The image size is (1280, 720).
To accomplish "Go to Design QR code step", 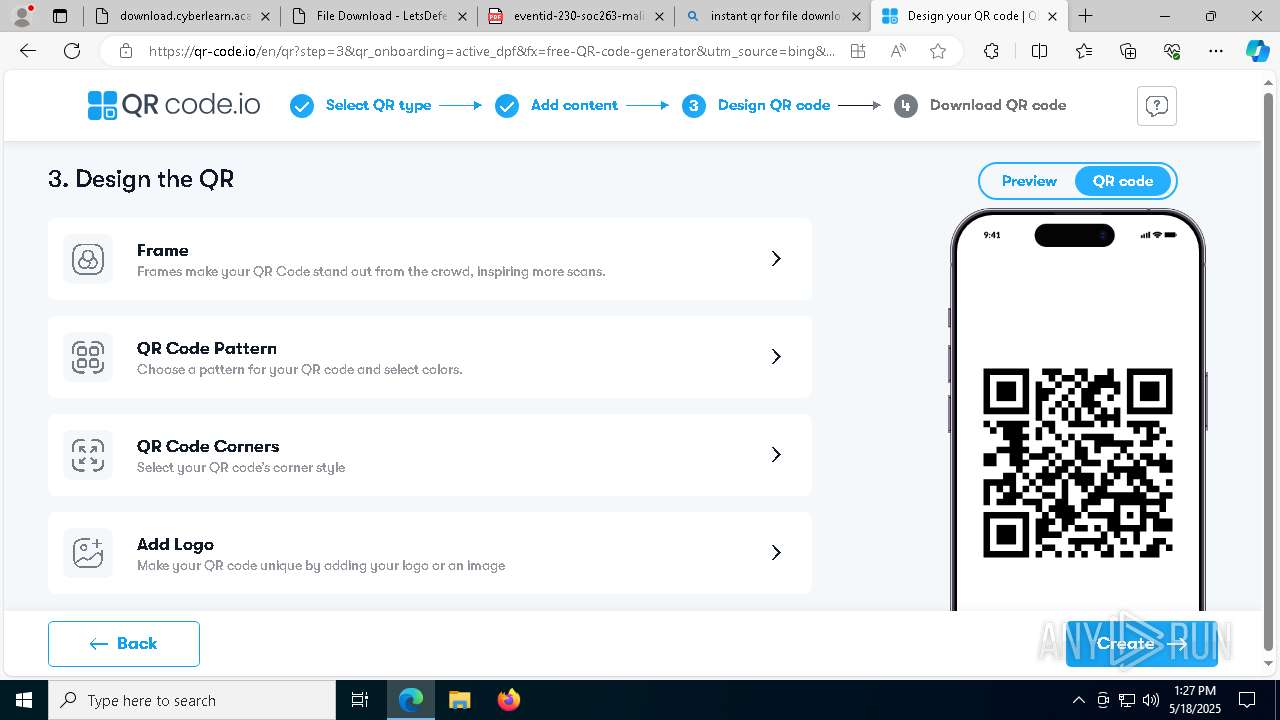I will (756, 105).
